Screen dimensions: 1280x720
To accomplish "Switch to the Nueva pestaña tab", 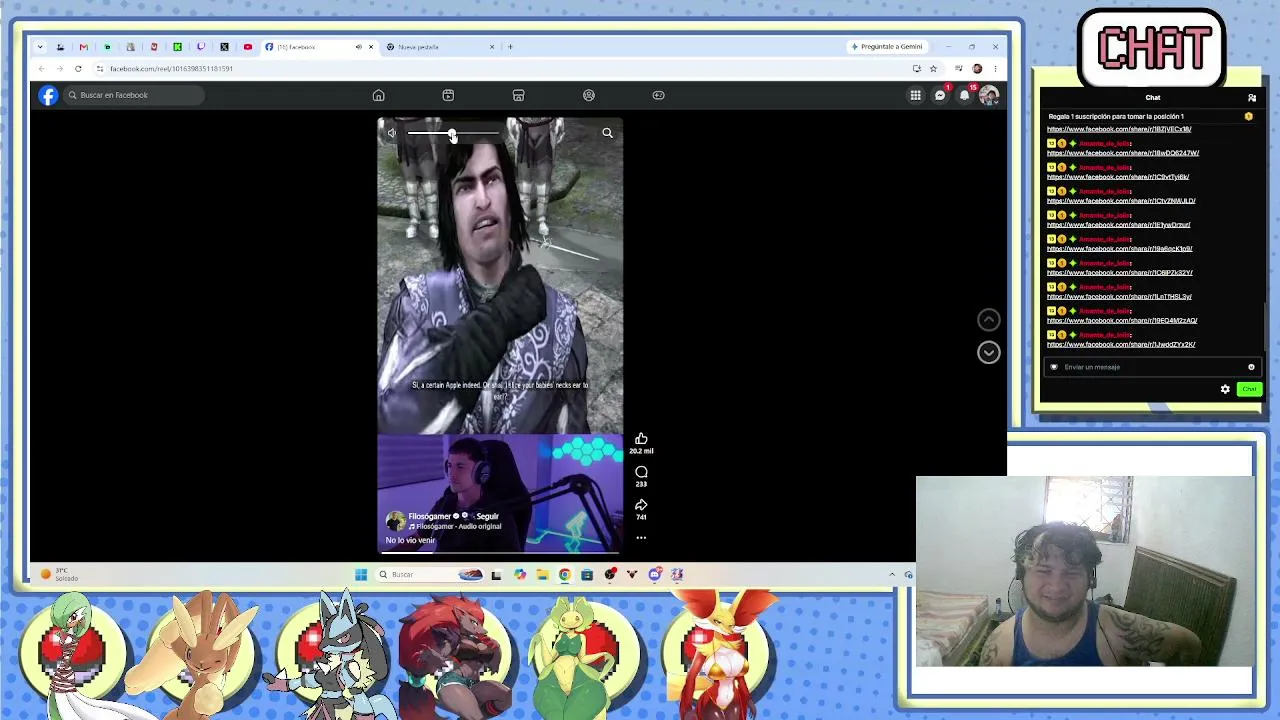I will [440, 47].
